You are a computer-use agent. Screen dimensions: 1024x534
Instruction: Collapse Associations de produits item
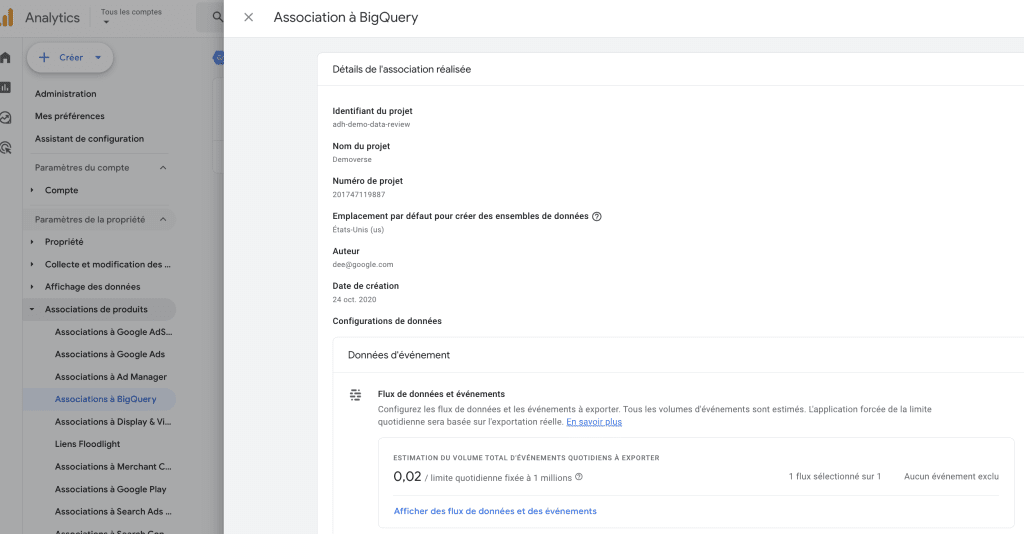click(x=31, y=309)
